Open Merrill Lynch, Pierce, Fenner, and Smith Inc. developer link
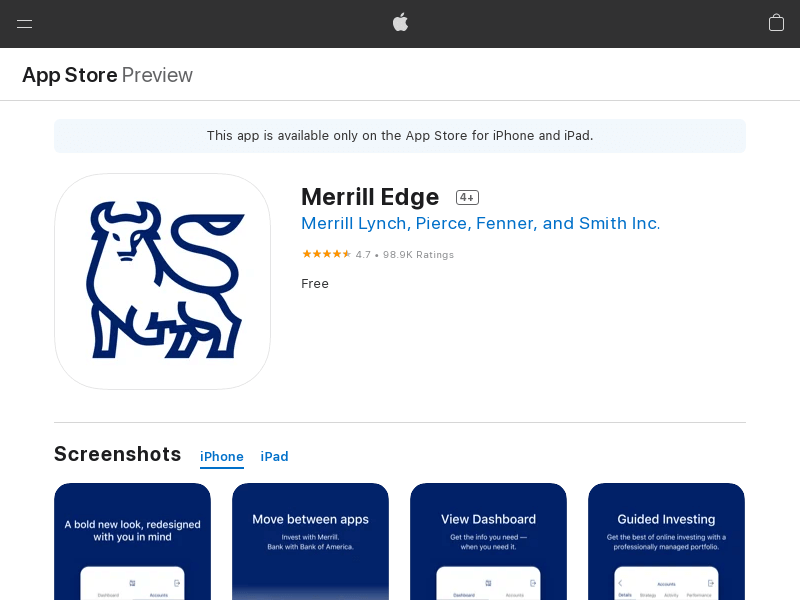This screenshot has height=600, width=800. click(481, 223)
